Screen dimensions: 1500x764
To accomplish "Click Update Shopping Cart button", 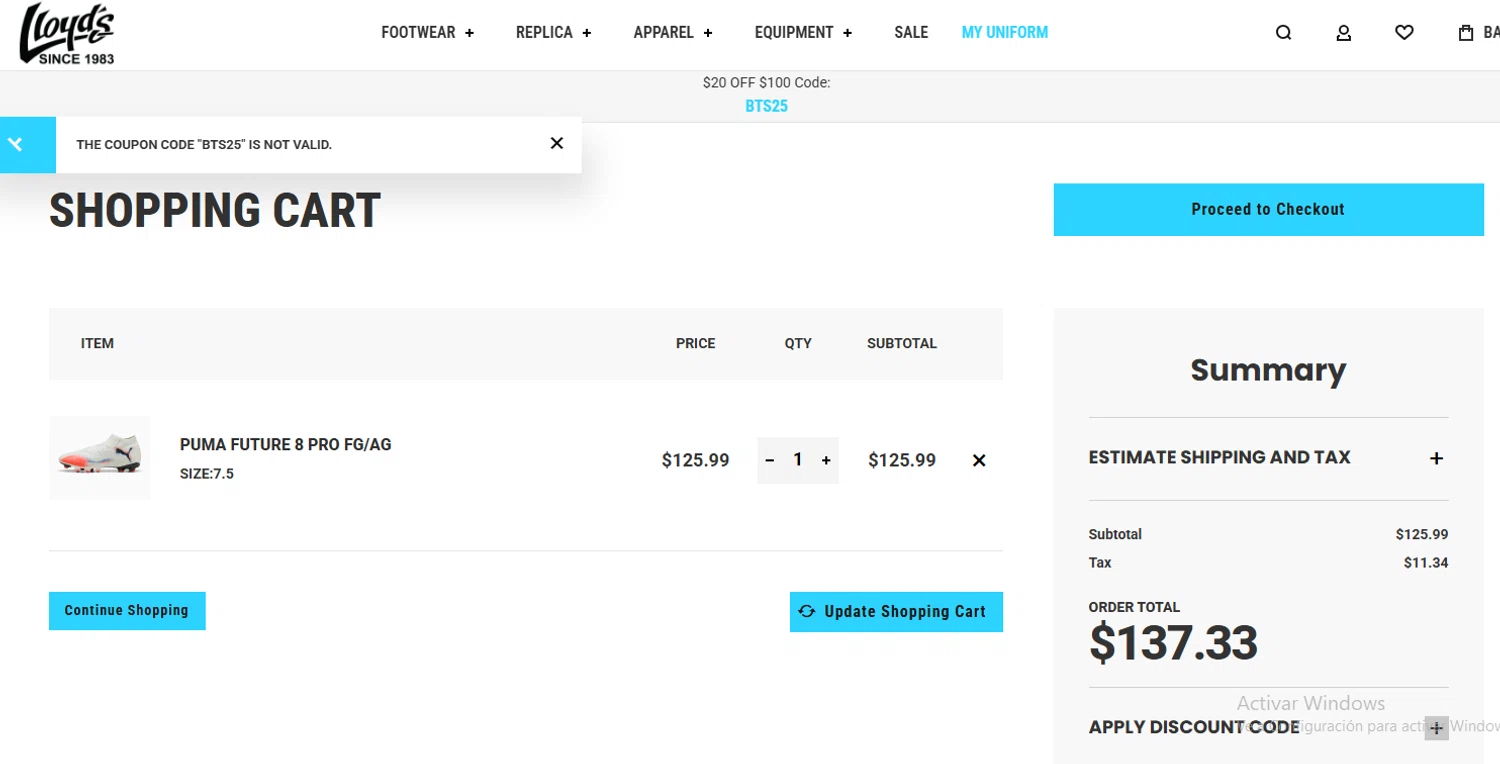I will coord(896,612).
